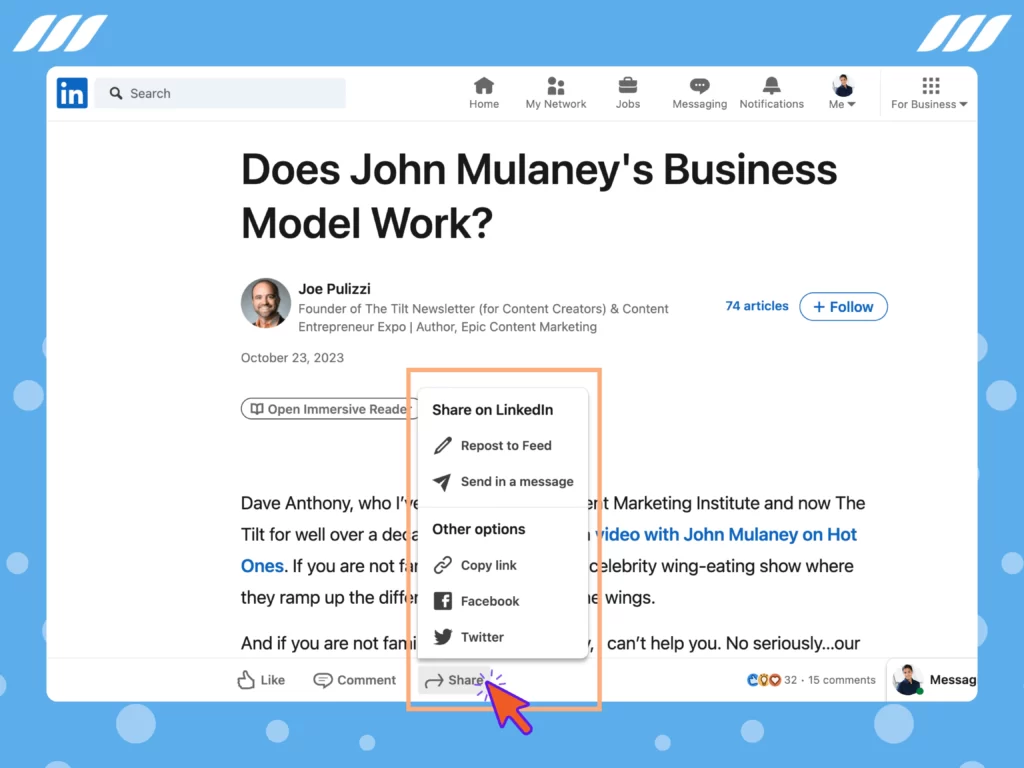This screenshot has width=1024, height=768.
Task: Open the Home tab in the navbar
Action: (x=484, y=92)
